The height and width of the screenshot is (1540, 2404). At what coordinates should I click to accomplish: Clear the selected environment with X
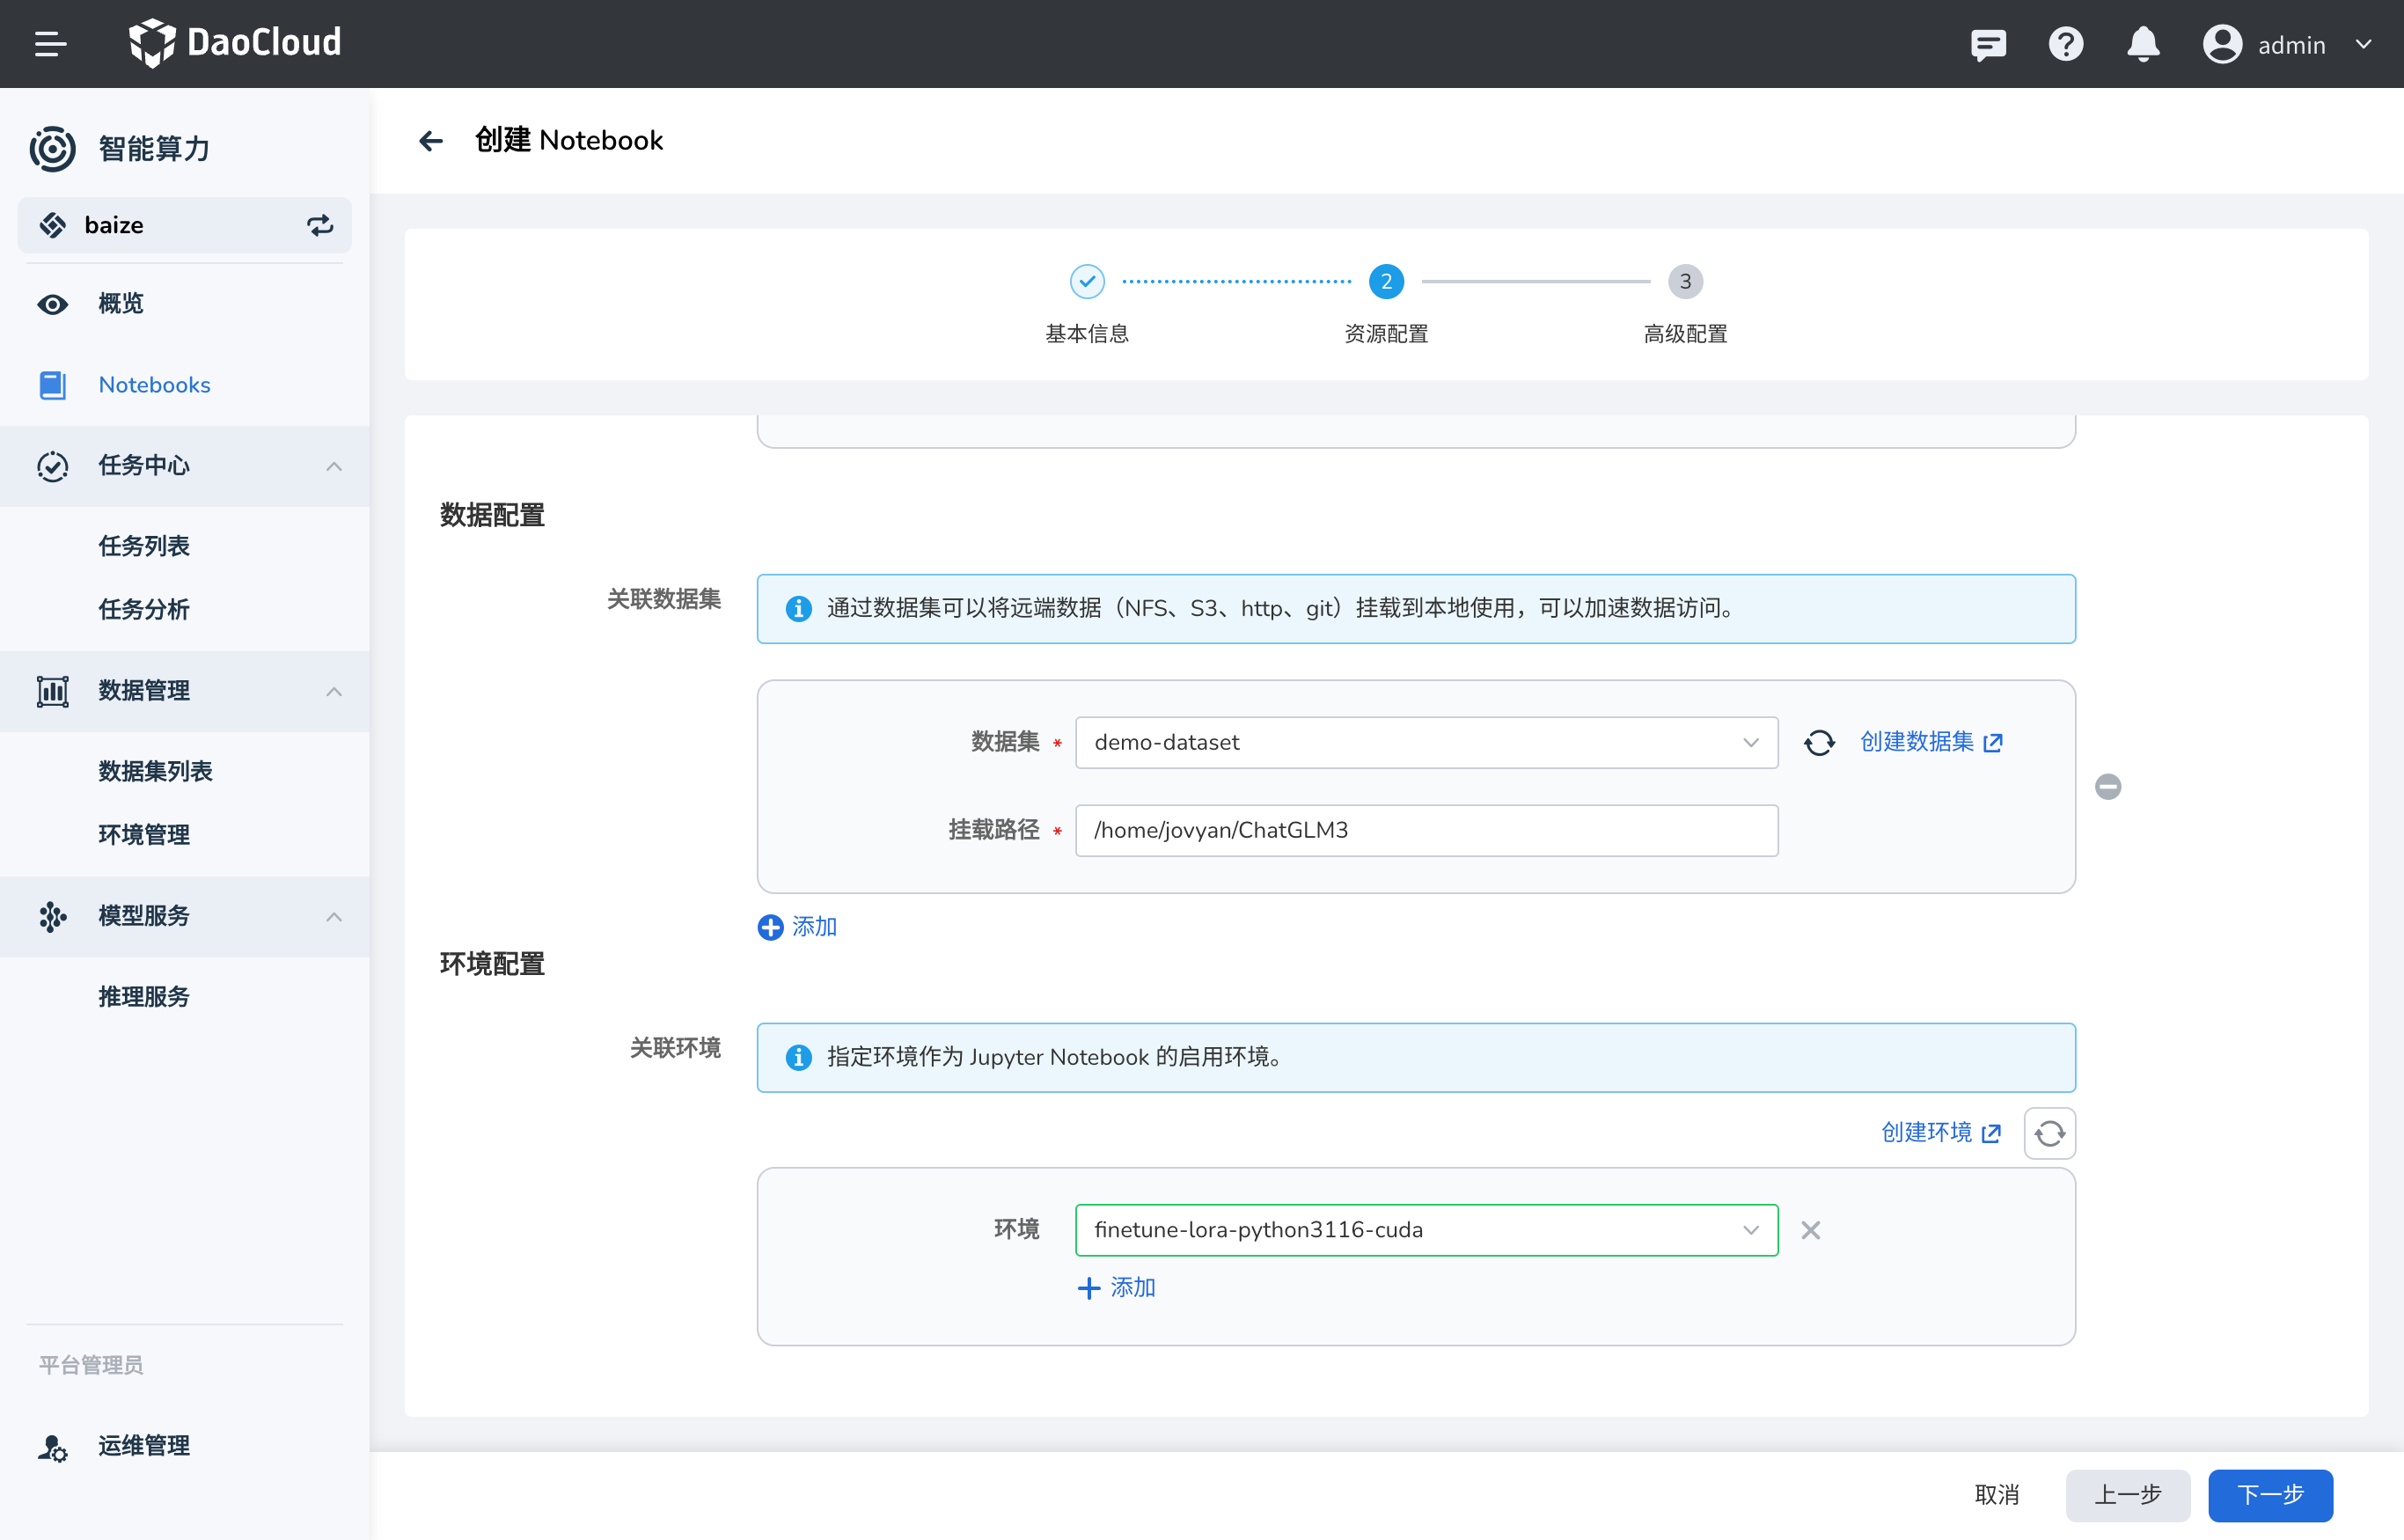tap(1810, 1230)
